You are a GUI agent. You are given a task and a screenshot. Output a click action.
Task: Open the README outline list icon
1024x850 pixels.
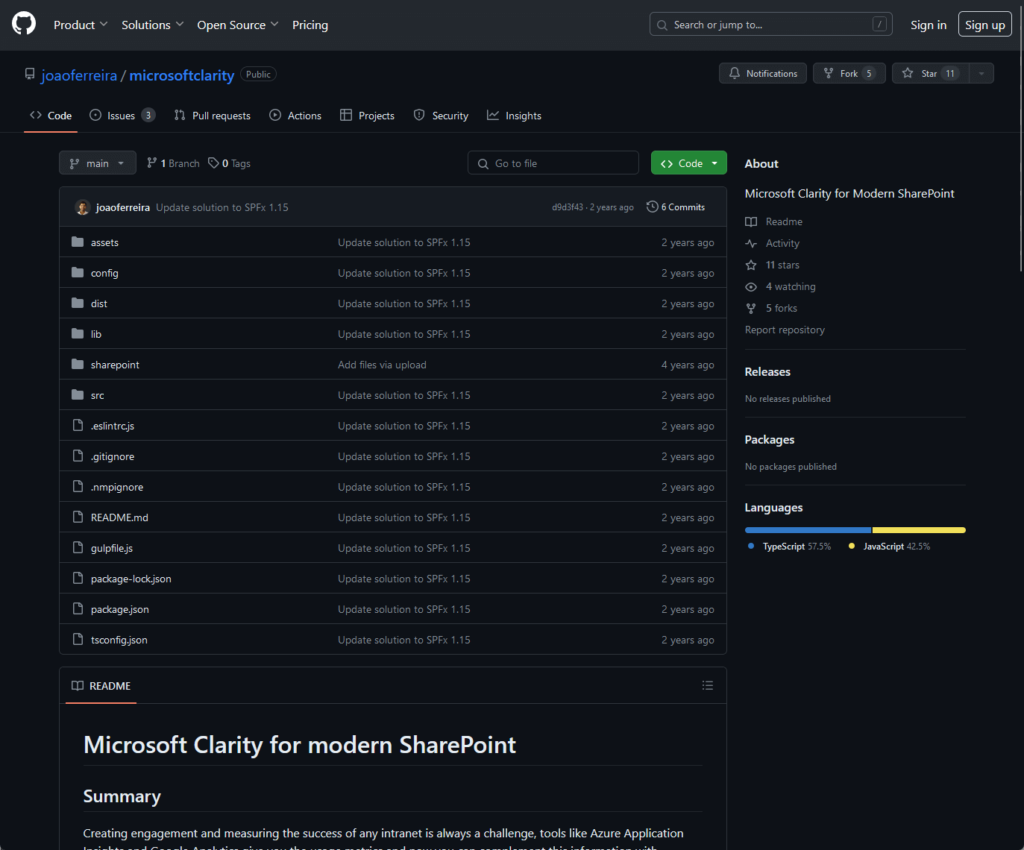coord(707,685)
